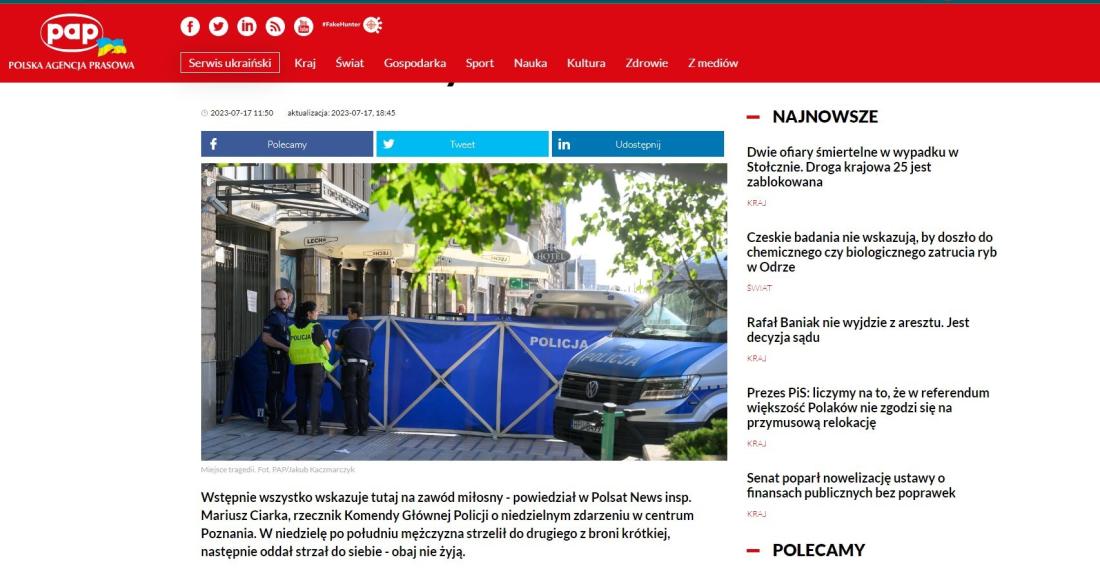Share article via Facebook Polecamy button
The height and width of the screenshot is (571, 1100).
(287, 144)
